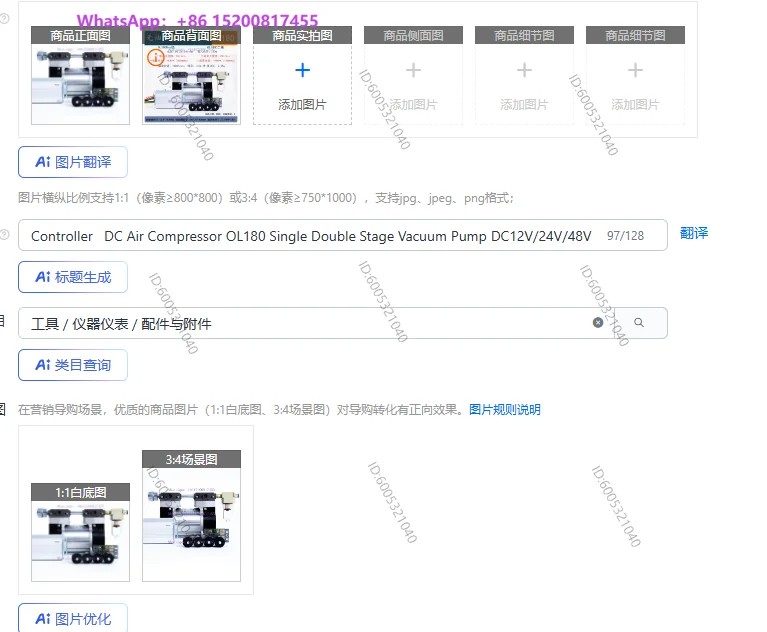The image size is (767, 632).
Task: Click the AI 类目查询 button
Action: tap(73, 365)
